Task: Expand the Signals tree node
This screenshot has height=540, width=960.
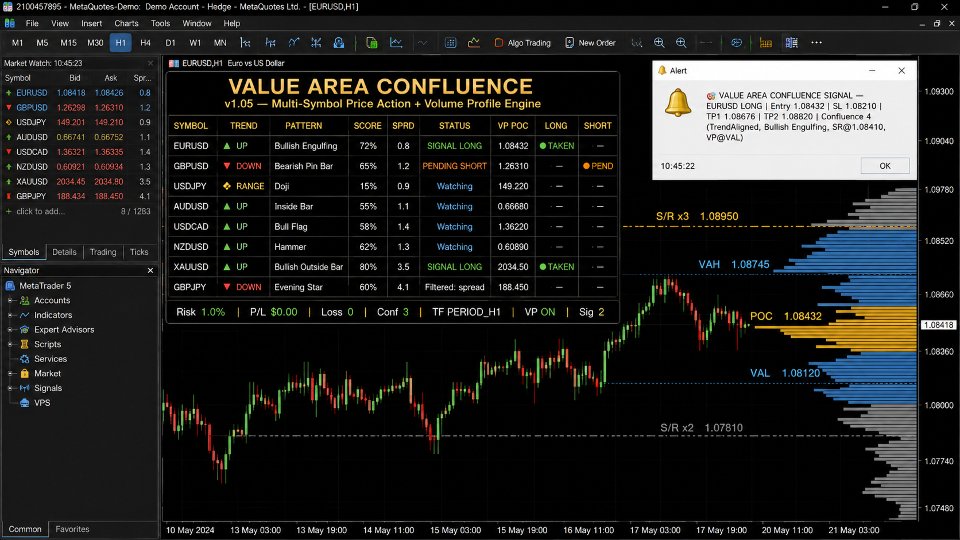Action: click(x=10, y=388)
